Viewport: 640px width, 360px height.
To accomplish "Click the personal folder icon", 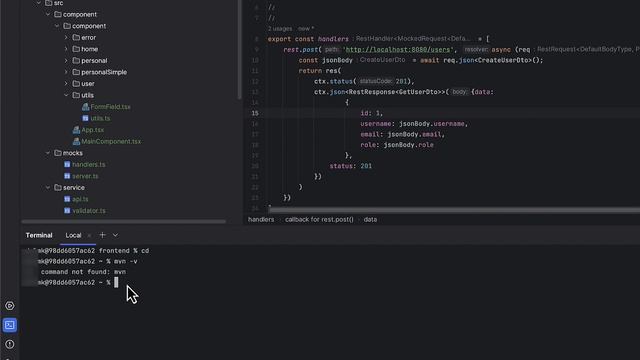I will point(76,60).
